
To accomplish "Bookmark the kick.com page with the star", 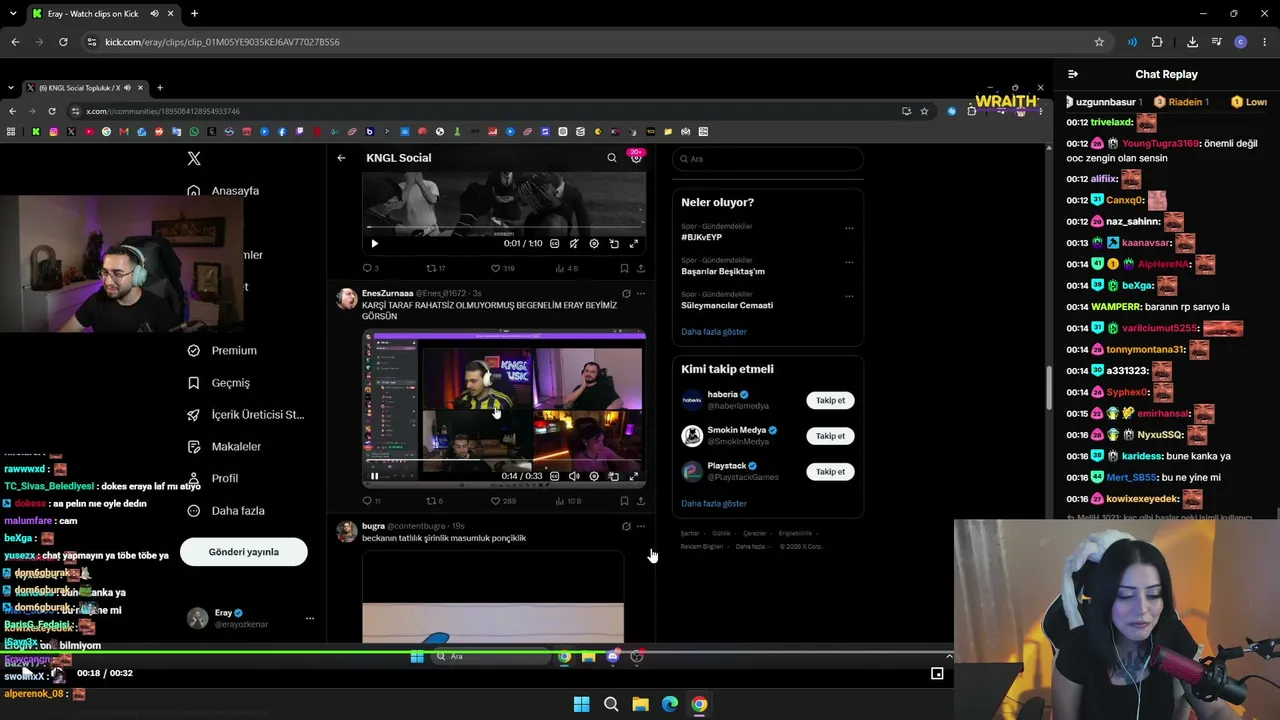I will pyautogui.click(x=1099, y=42).
